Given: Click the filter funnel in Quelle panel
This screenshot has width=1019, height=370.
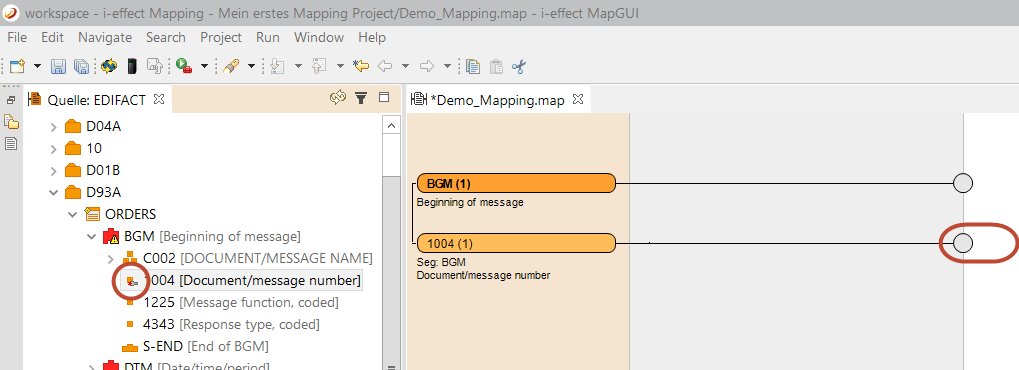Looking at the screenshot, I should (x=361, y=98).
